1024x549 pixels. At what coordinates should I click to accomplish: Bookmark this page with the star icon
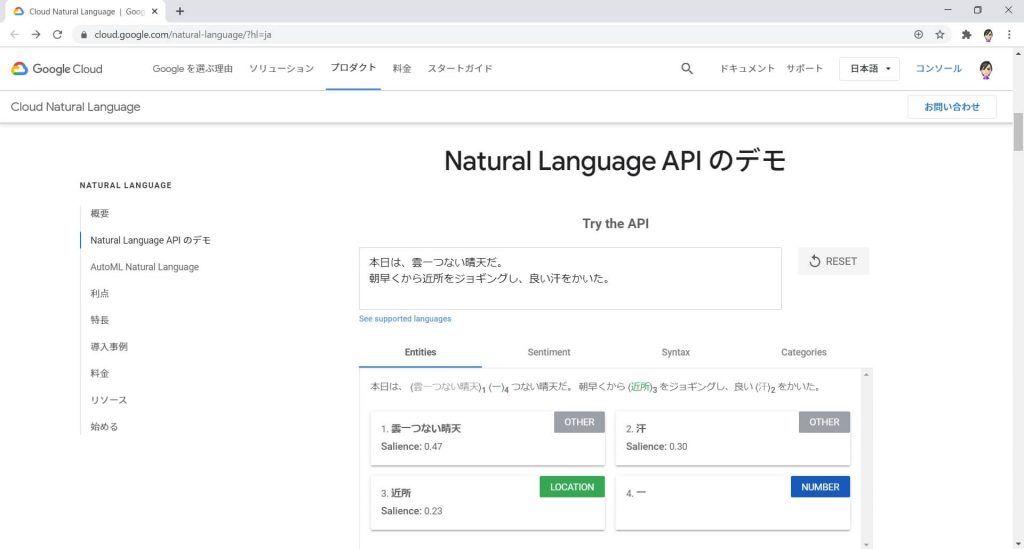940,35
